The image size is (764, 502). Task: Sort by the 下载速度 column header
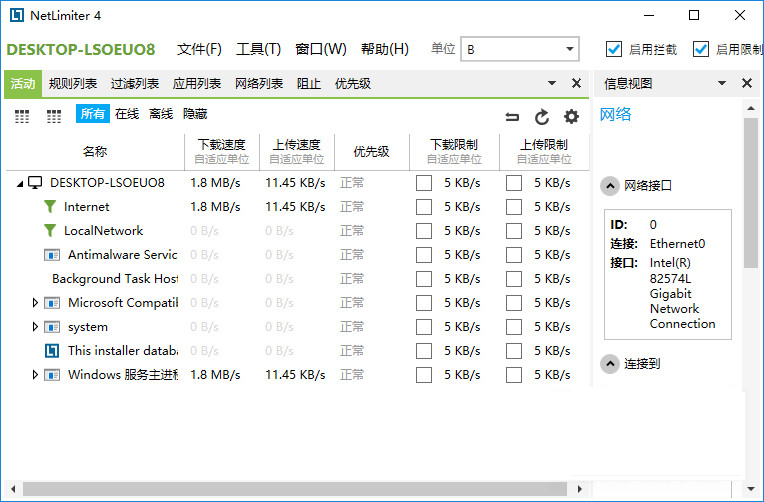[x=222, y=152]
